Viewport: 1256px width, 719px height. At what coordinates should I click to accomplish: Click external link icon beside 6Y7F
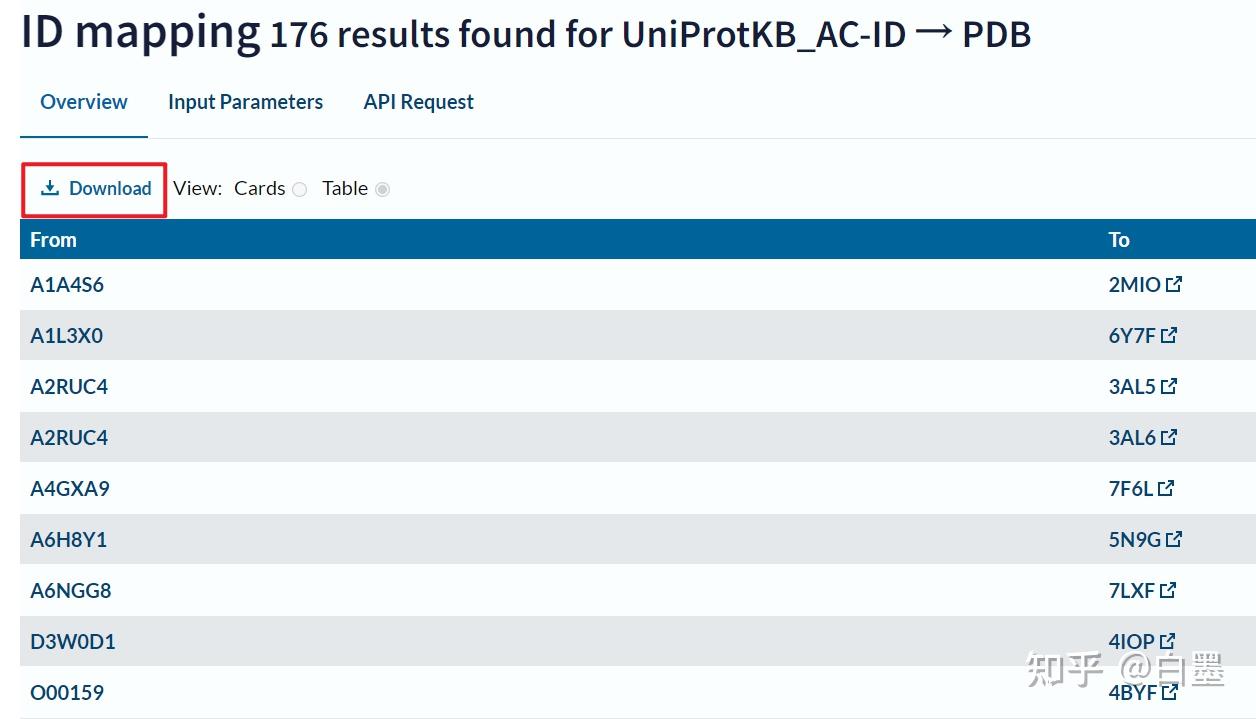[x=1168, y=334]
